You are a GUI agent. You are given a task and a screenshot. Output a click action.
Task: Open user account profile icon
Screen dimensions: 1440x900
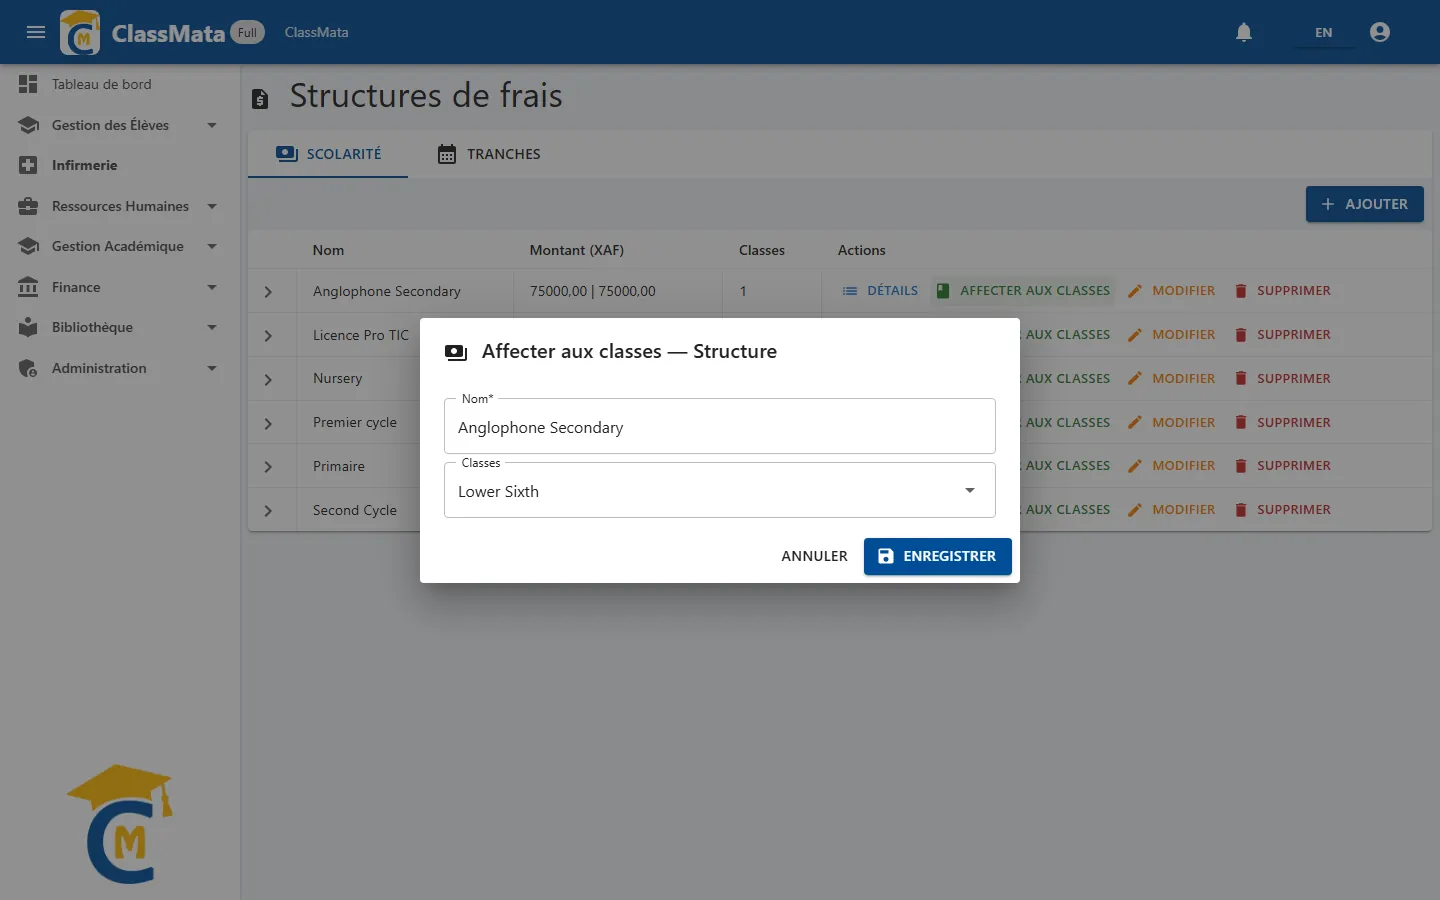[x=1380, y=32]
